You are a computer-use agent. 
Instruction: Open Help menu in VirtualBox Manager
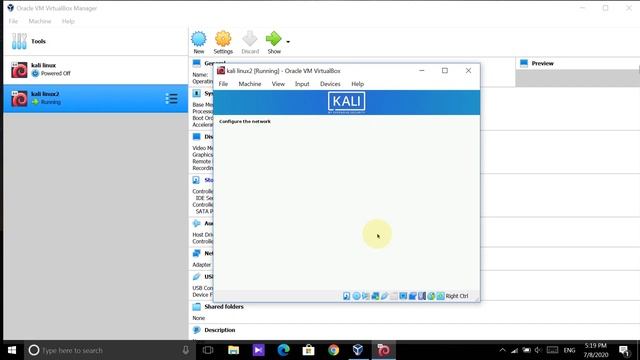point(68,21)
